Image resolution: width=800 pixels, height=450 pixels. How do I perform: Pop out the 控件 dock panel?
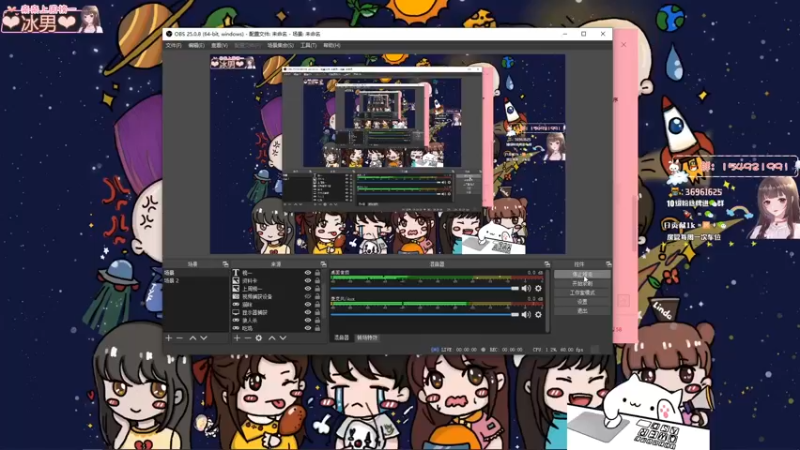[608, 264]
